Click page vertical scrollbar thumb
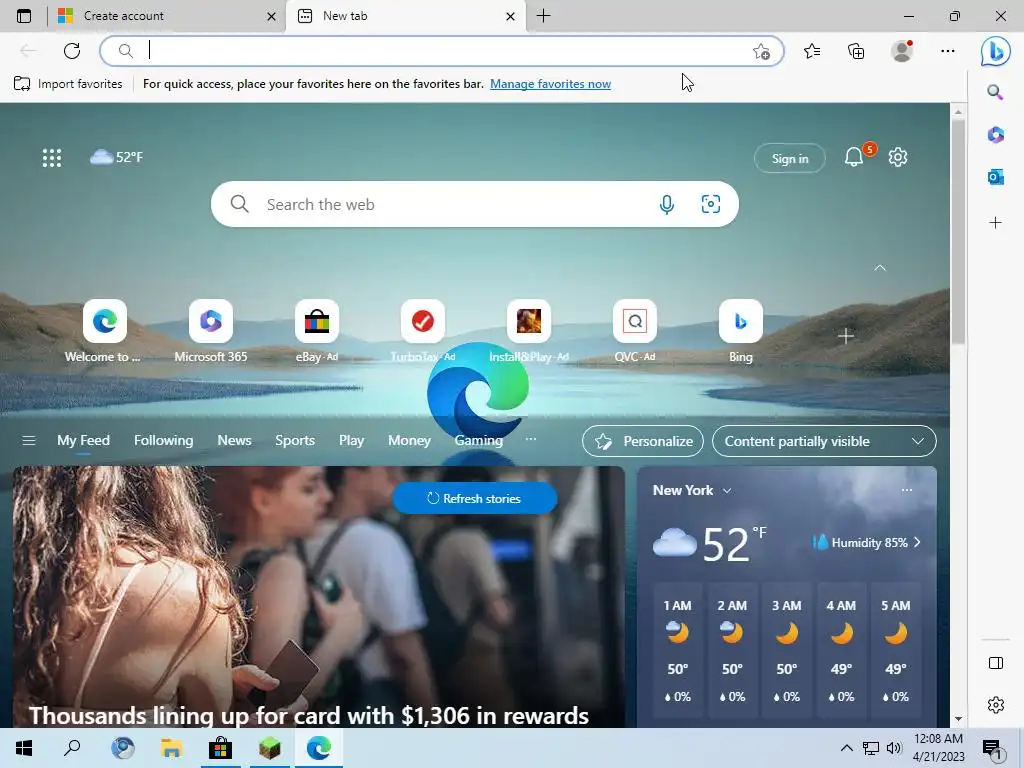The height and width of the screenshot is (768, 1024). (x=958, y=232)
